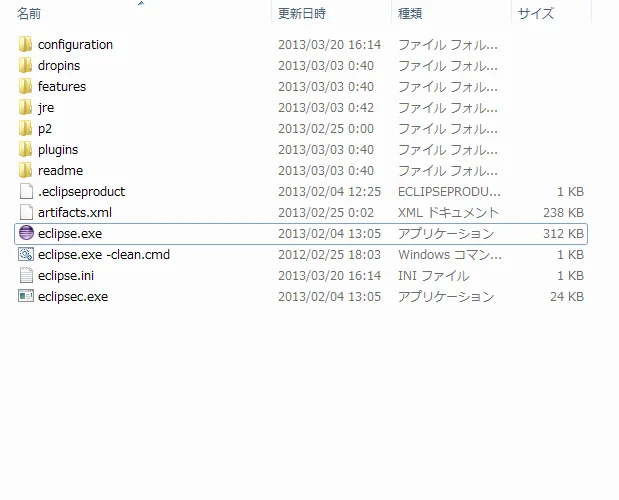The height and width of the screenshot is (500, 619).
Task: Select the eclipsec.exe console icon
Action: [x=26, y=296]
